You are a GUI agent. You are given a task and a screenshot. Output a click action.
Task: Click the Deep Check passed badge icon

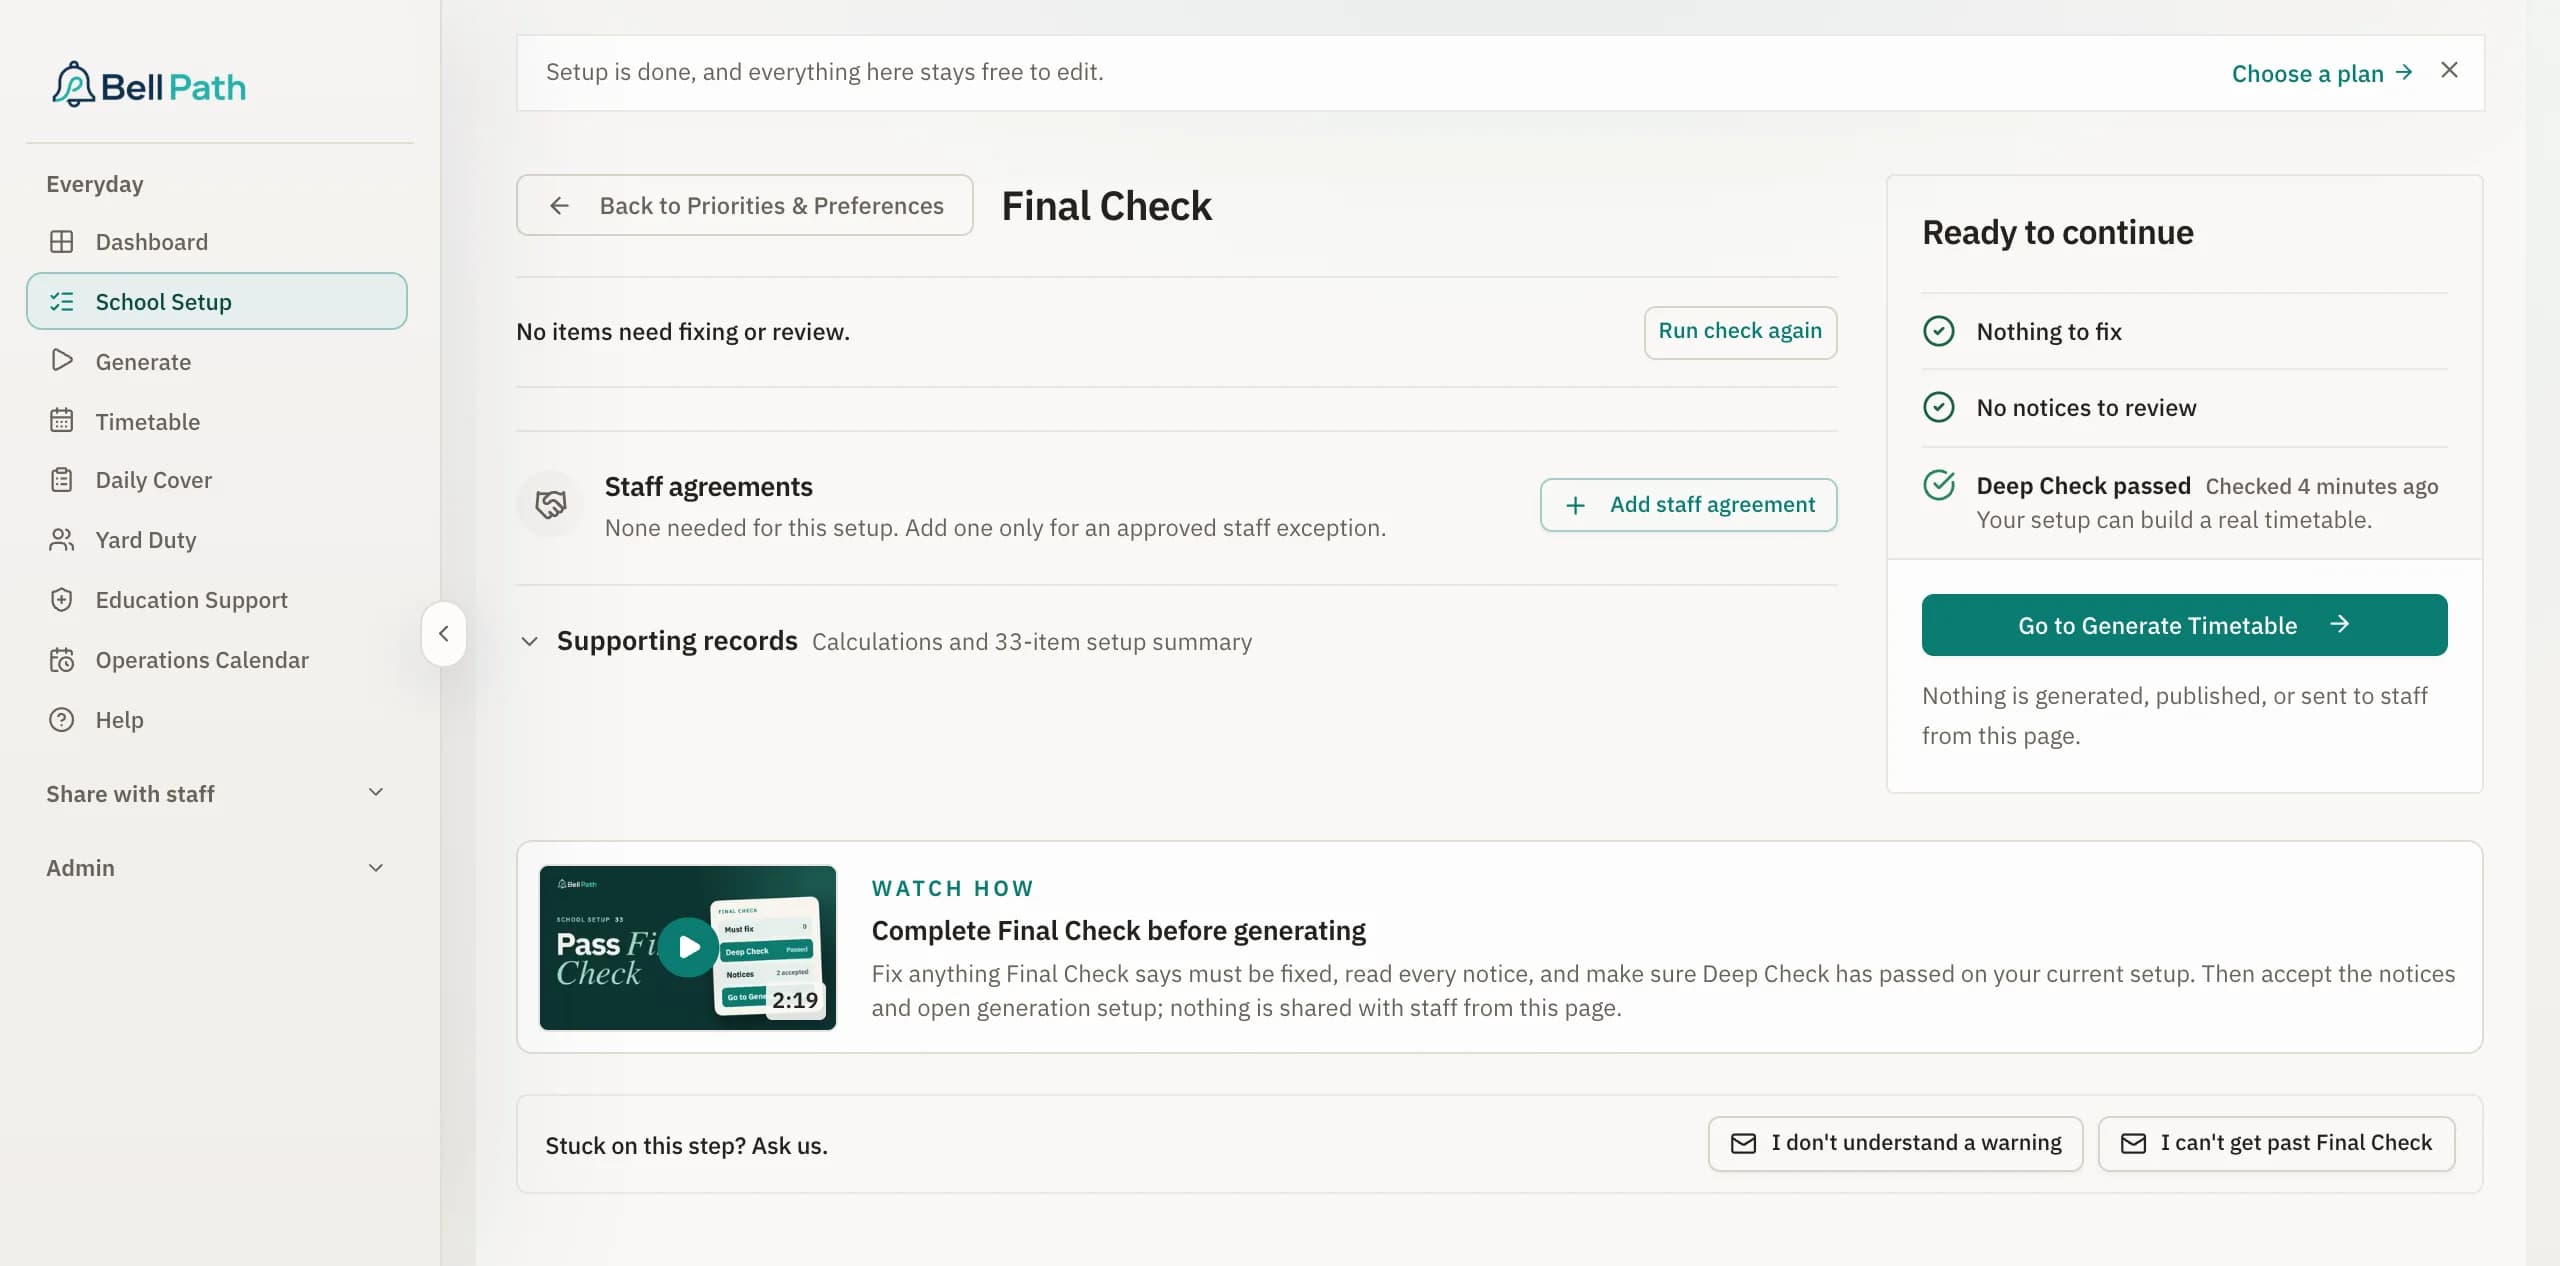pyautogui.click(x=1939, y=485)
